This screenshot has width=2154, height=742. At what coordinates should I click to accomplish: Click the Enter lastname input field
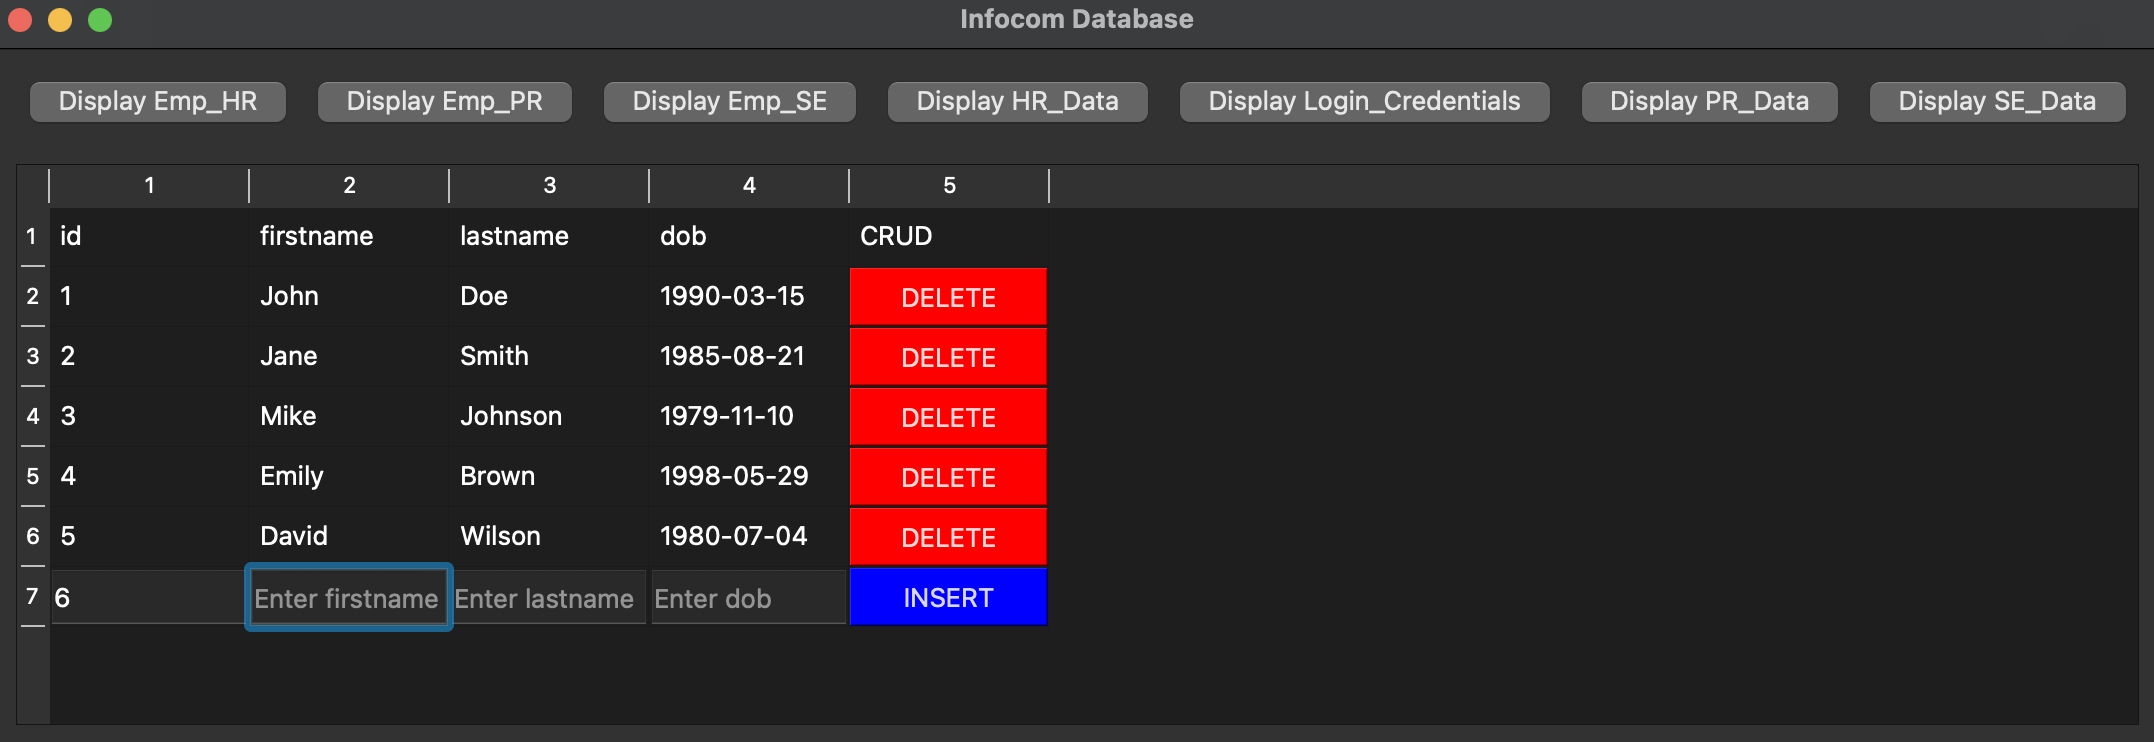pos(549,598)
